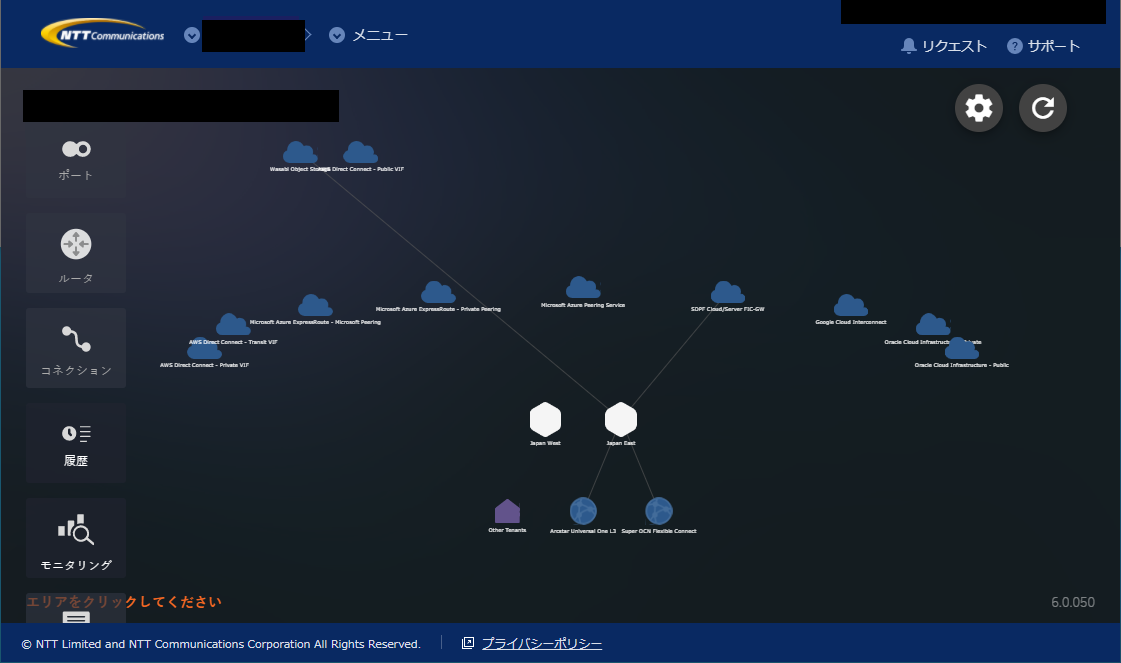The width and height of the screenshot is (1121, 663).
Task: Click the version number 6.0.050
Action: tap(1072, 602)
